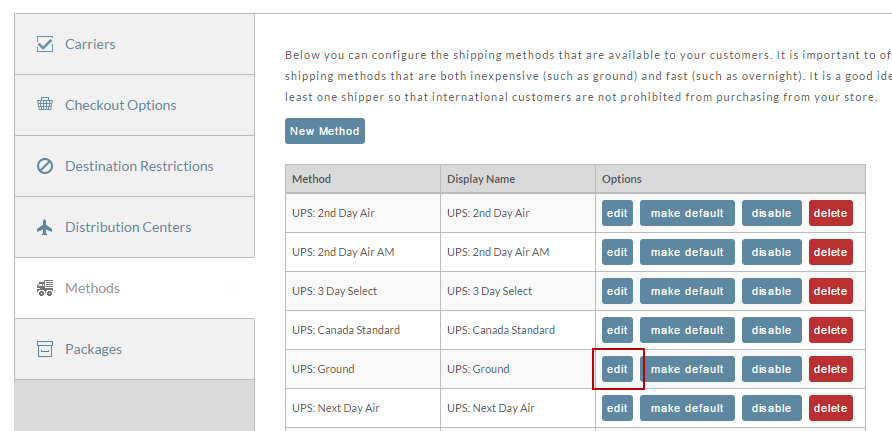Edit the UPS: Ground method
Image resolution: width=892 pixels, height=431 pixels.
[x=617, y=369]
